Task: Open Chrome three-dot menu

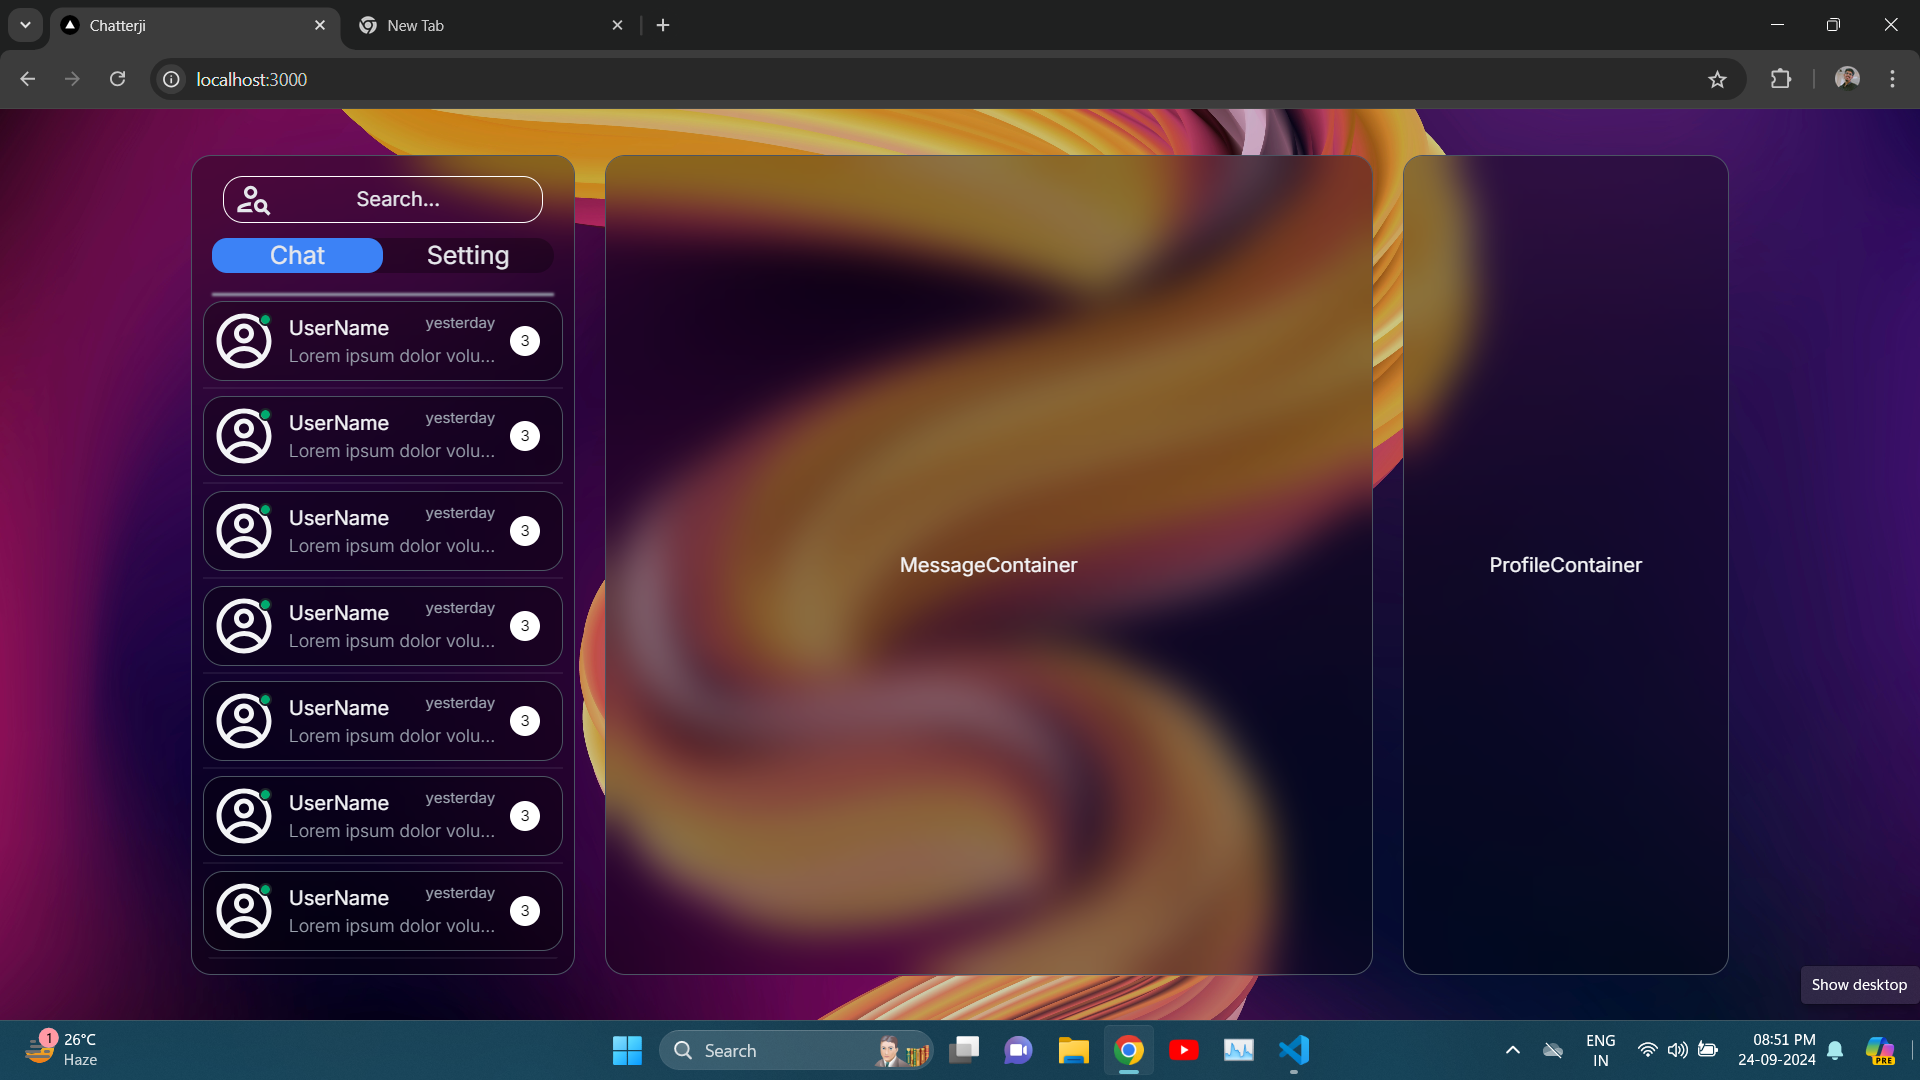Action: [1892, 79]
